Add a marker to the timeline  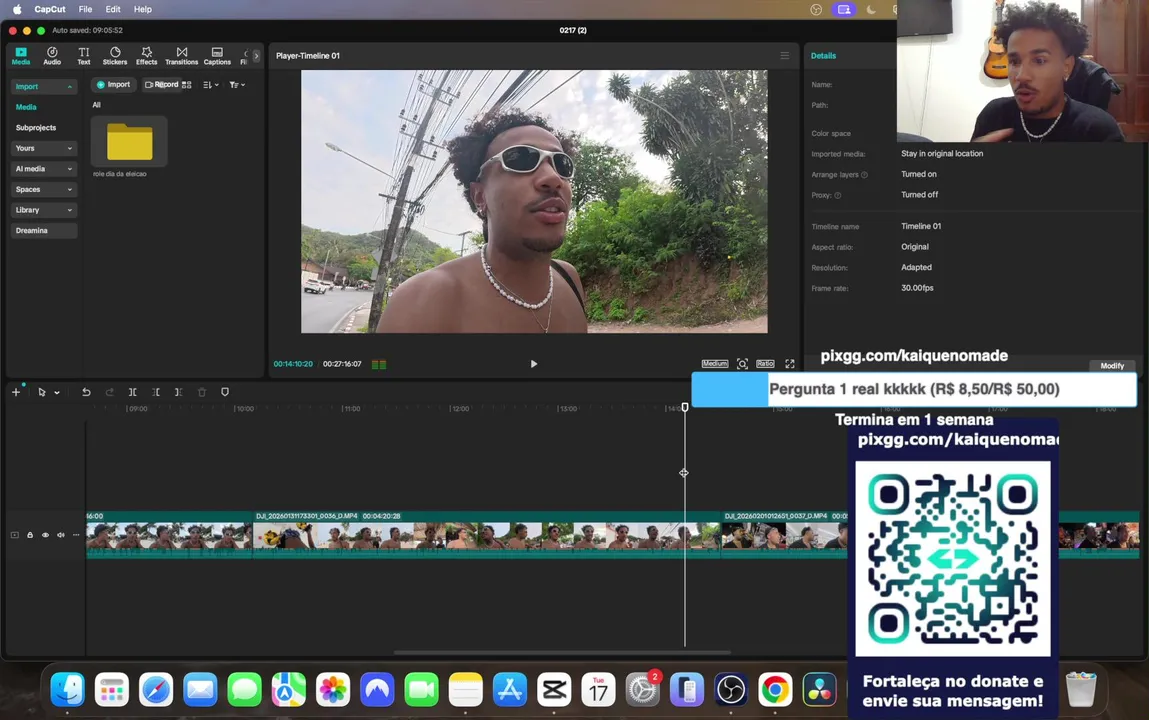(x=225, y=392)
